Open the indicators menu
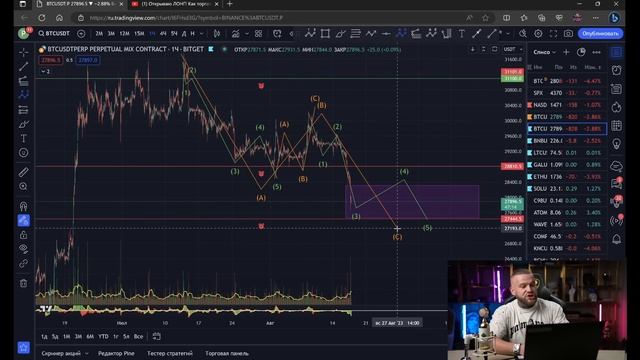This screenshot has height=360, width=640. pyautogui.click(x=236, y=33)
